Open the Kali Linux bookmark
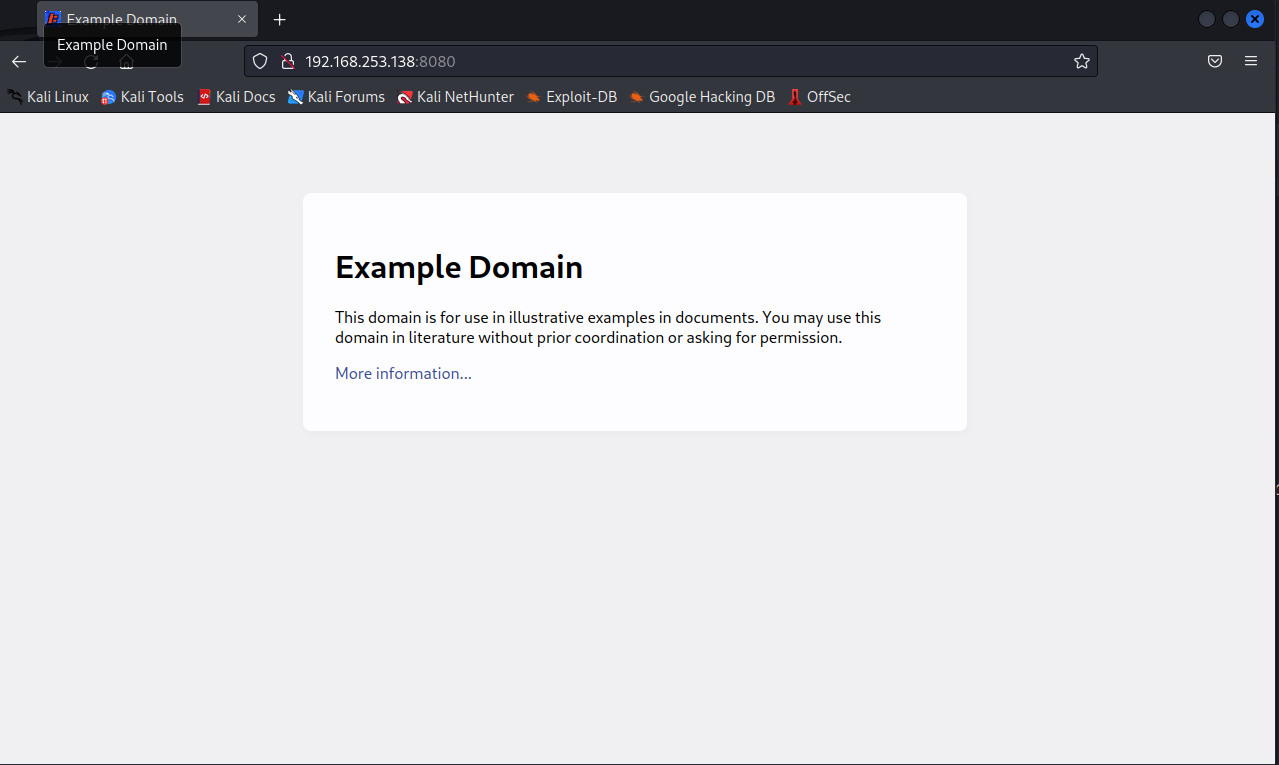The width and height of the screenshot is (1279, 765). [49, 97]
